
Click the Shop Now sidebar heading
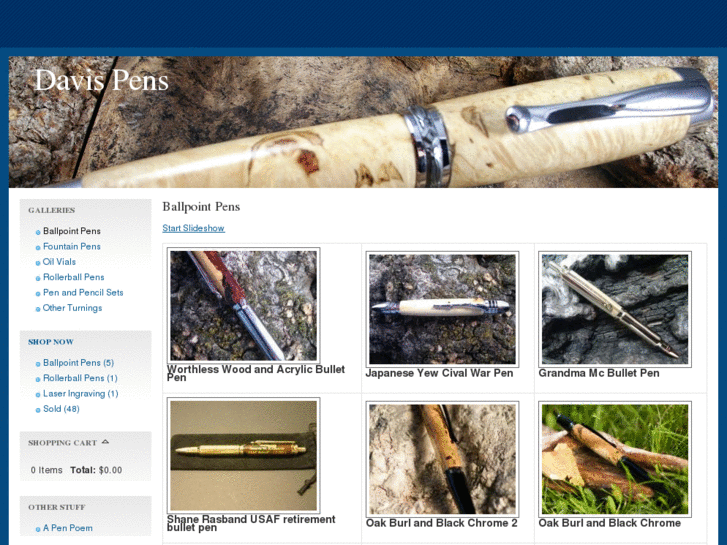click(51, 342)
